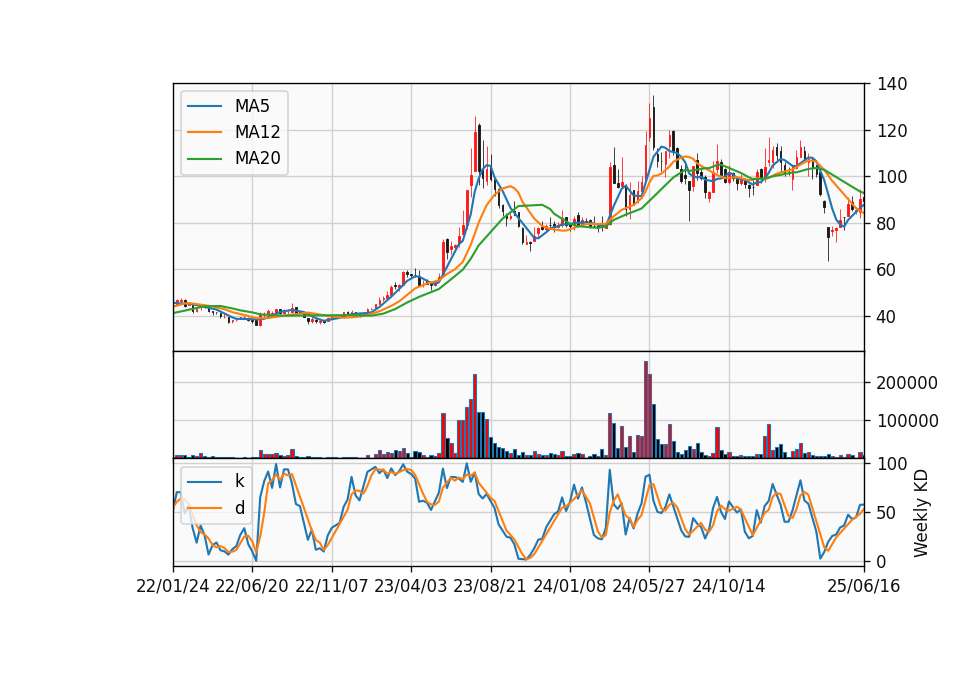Screen dimensions: 960x690
Task: Click the k legend label in KD panel
Action: (239, 481)
